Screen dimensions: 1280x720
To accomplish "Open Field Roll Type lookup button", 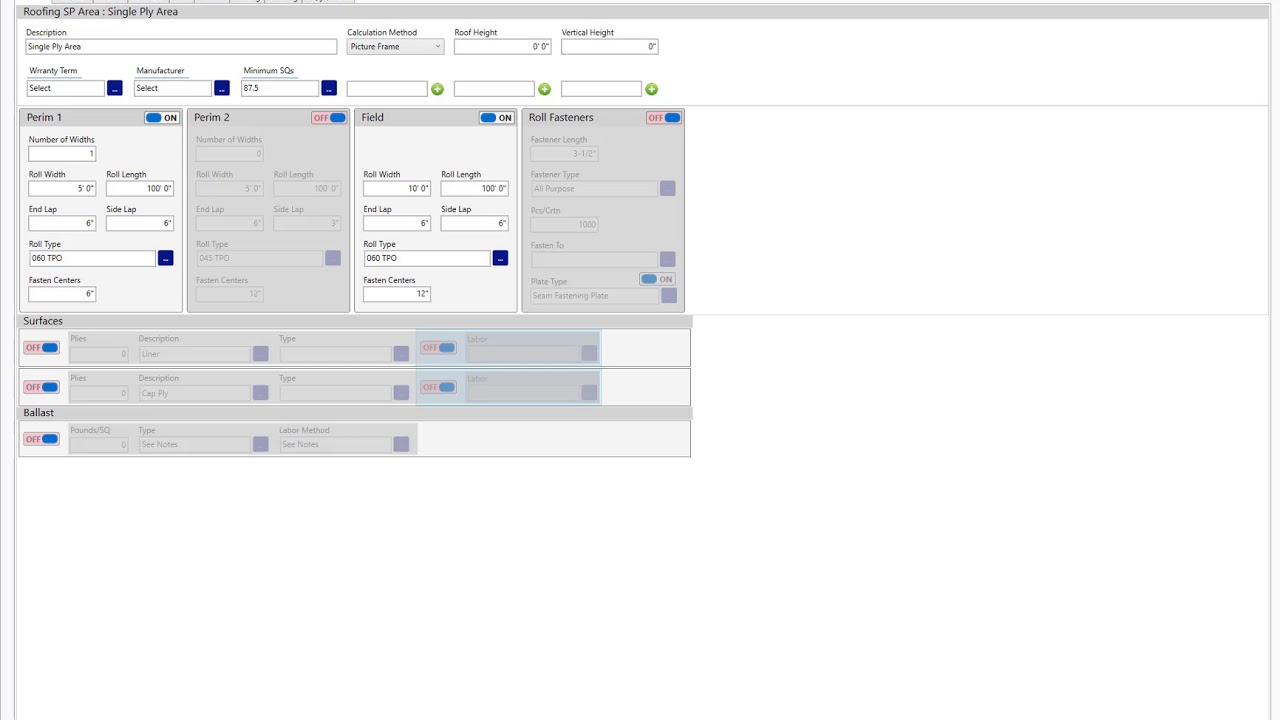I will [500, 259].
